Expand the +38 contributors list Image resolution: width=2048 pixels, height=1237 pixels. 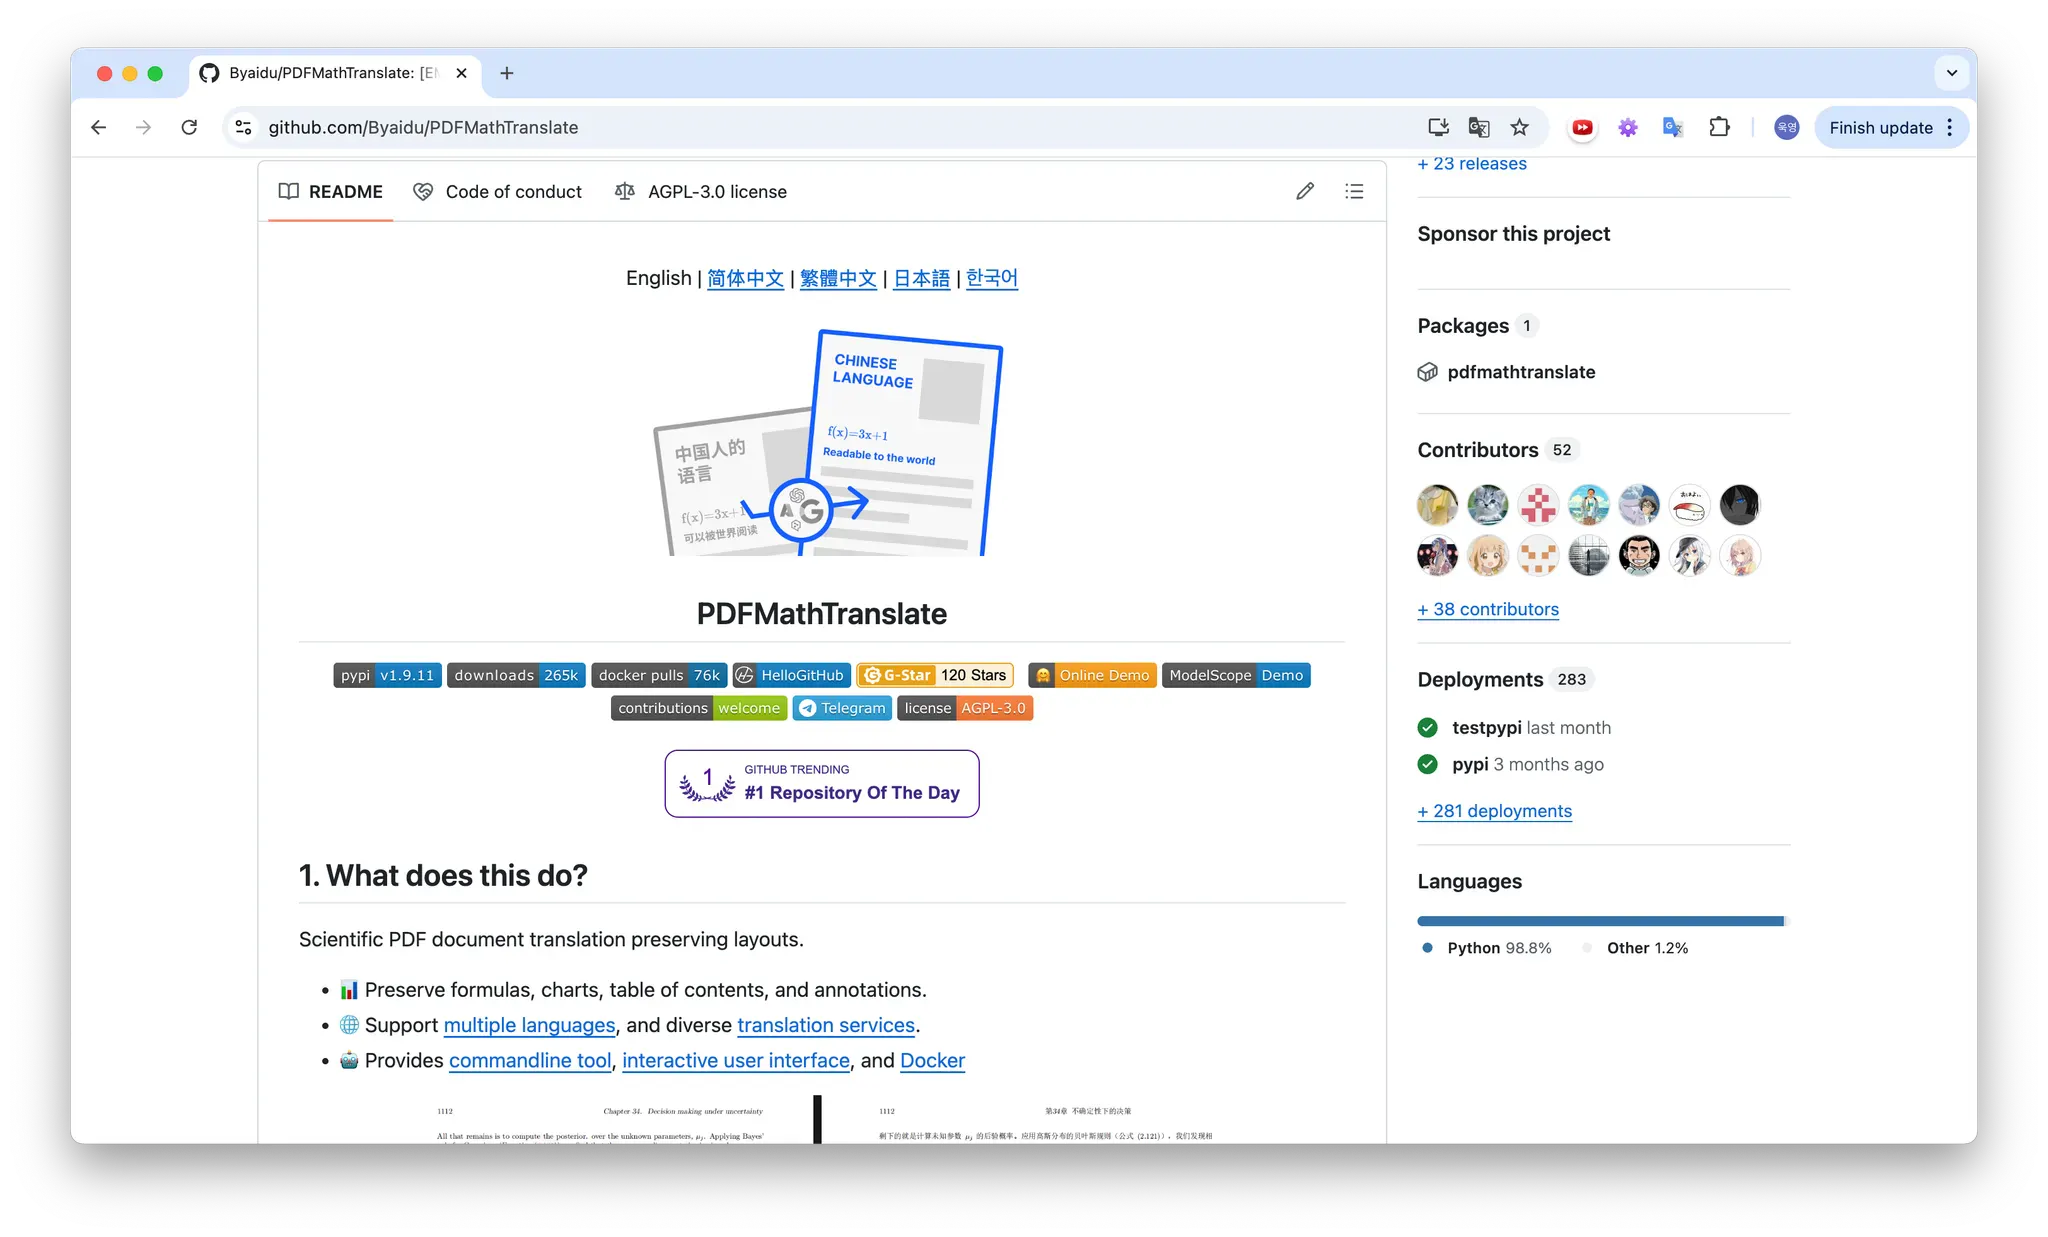pyautogui.click(x=1488, y=609)
